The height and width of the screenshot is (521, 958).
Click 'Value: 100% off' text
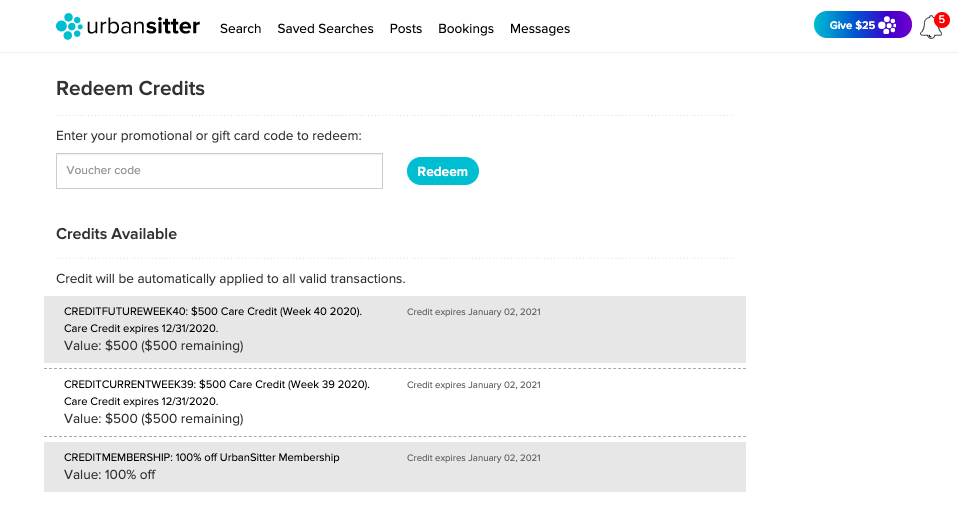tap(109, 475)
